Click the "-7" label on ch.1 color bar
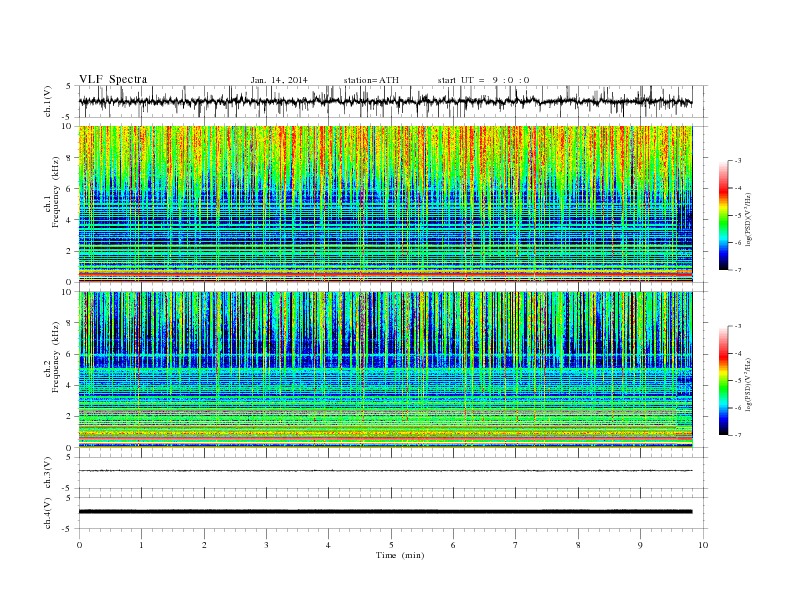The image size is (792, 612). [x=737, y=270]
